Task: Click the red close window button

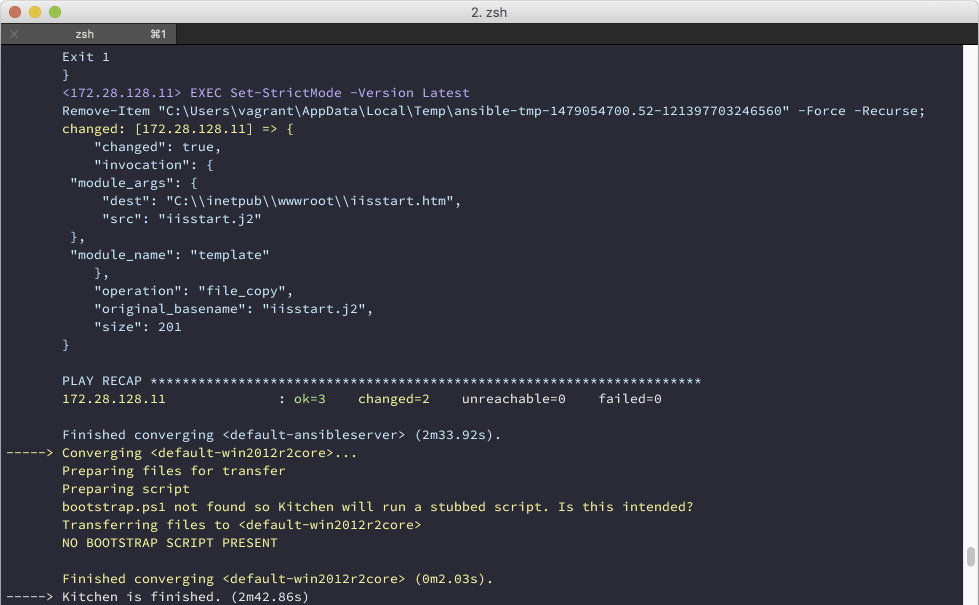Action: 15,11
